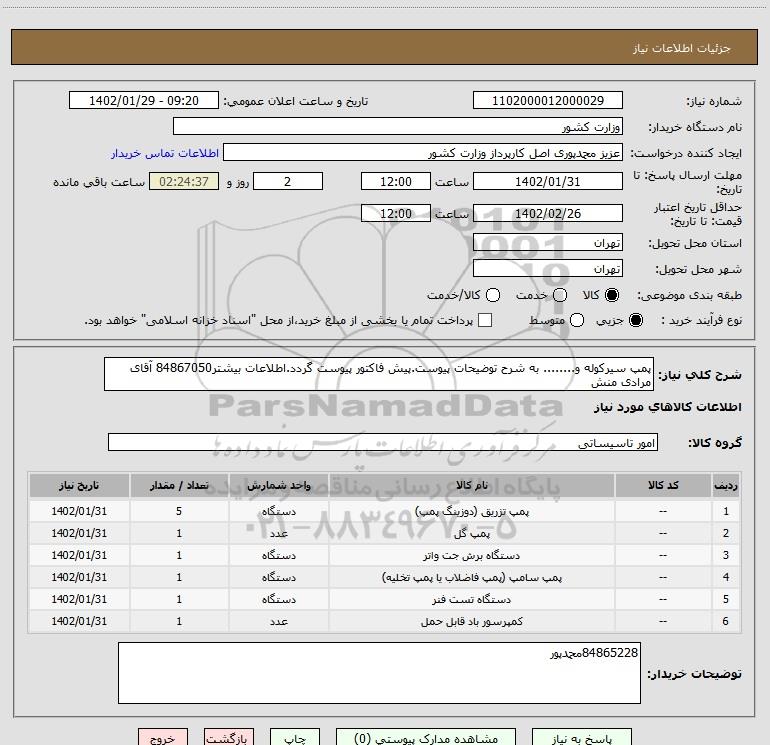Open اطلاعات تماس خریدار link
The width and height of the screenshot is (770, 745).
[x=165, y=153]
